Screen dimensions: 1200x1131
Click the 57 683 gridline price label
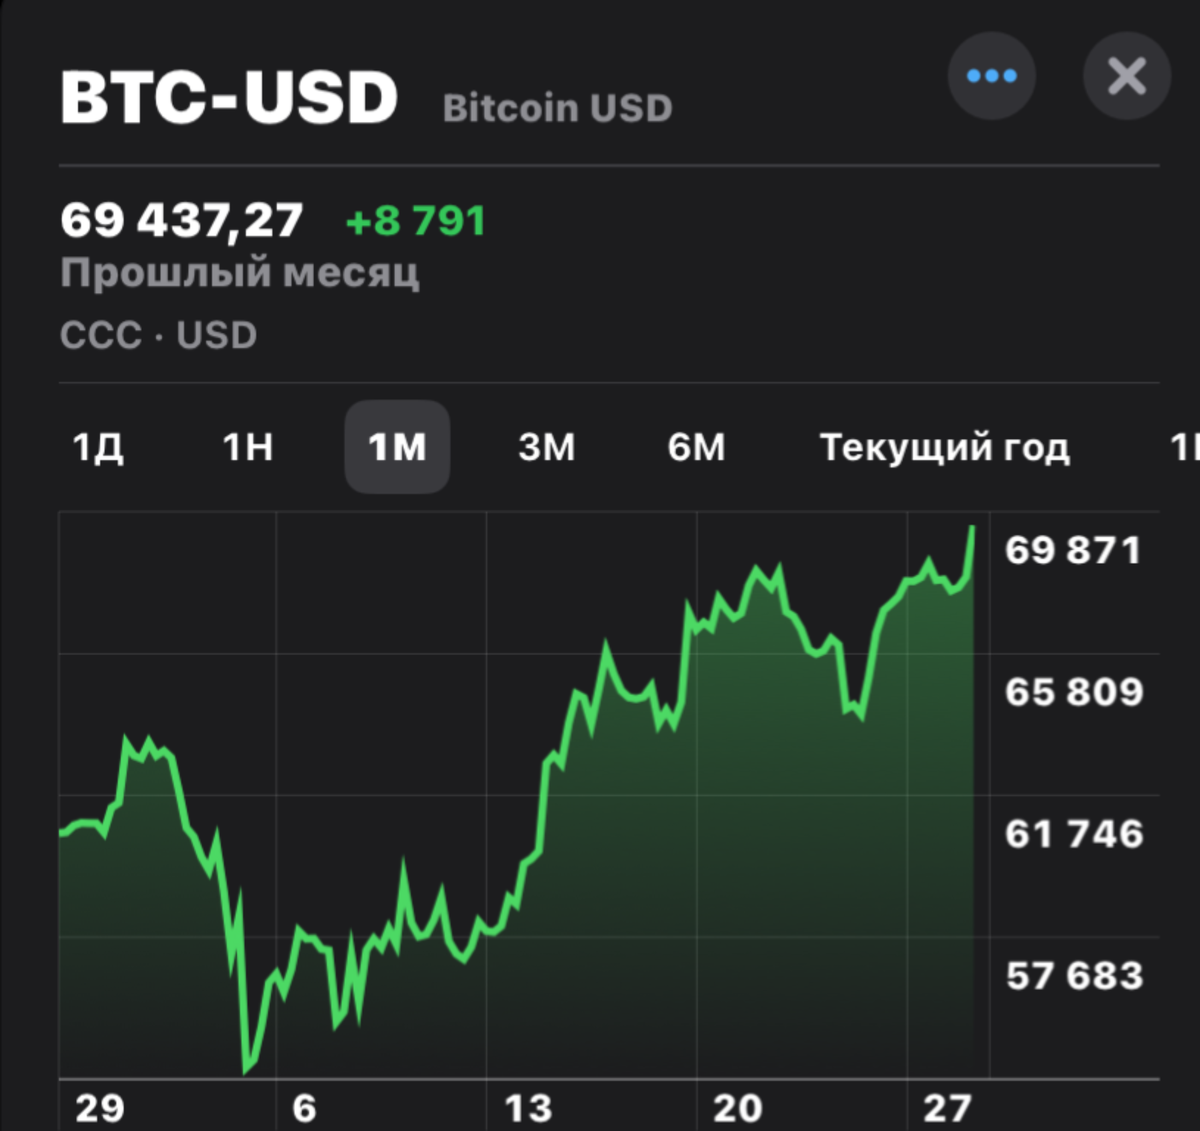[1073, 975]
